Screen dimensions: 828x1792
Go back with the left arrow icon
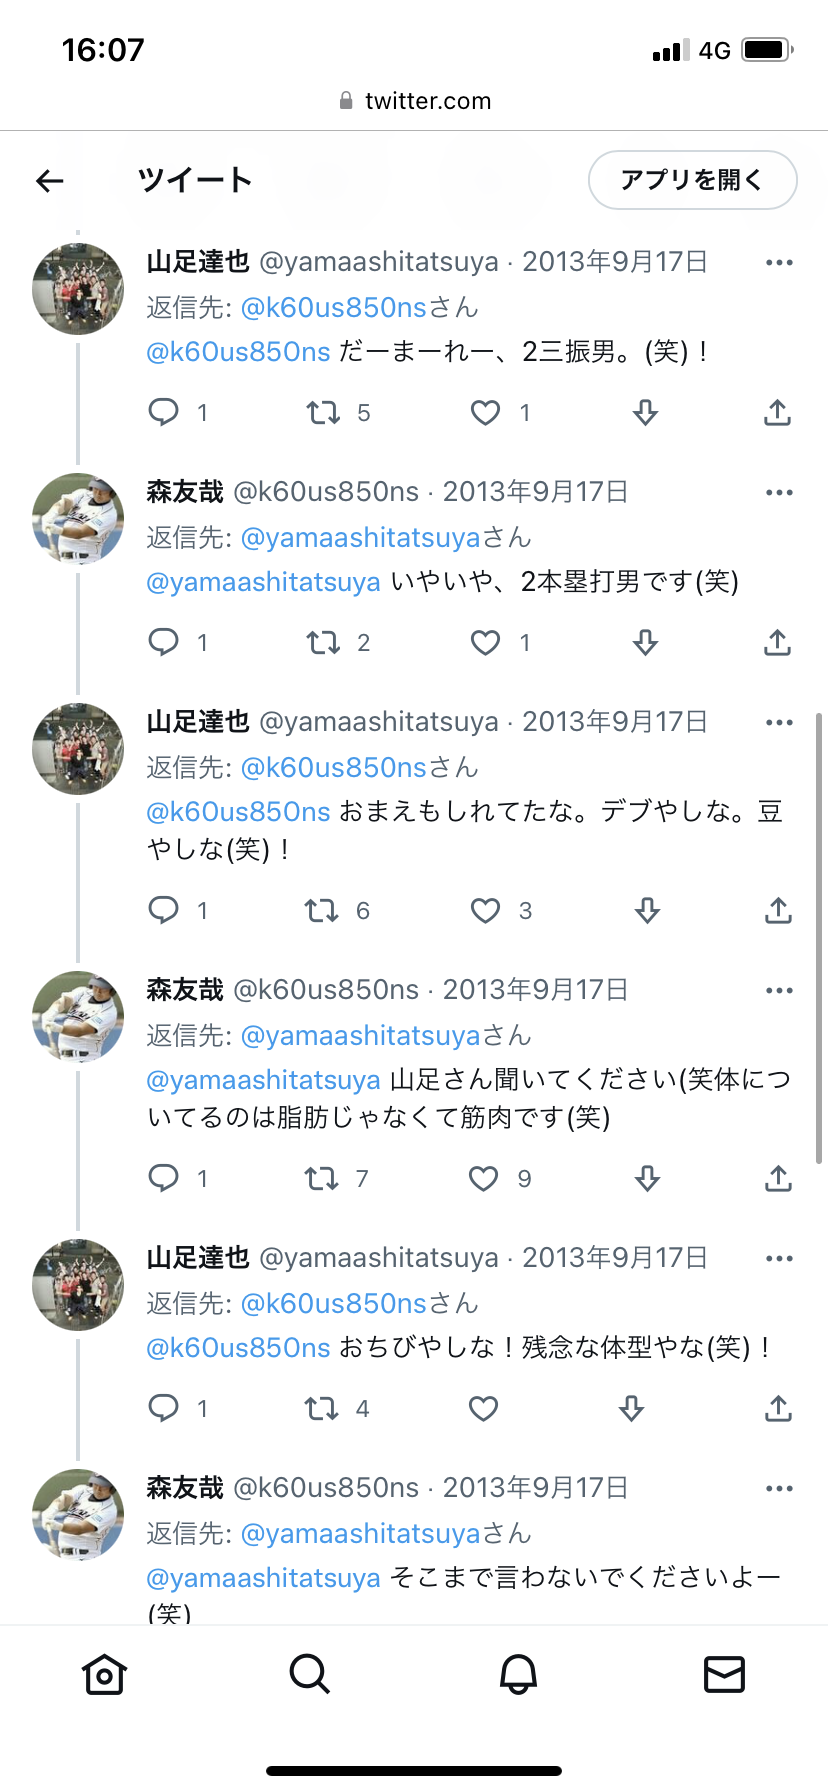pos(50,180)
